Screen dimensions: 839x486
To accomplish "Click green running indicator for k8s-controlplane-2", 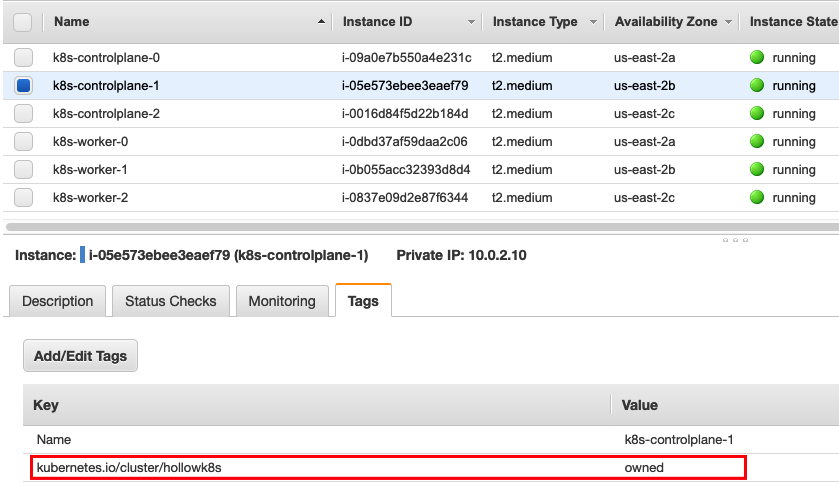I will (x=757, y=114).
